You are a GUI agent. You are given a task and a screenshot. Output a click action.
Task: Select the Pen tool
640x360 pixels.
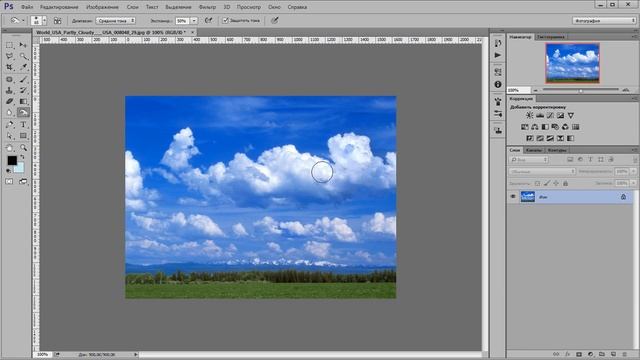9,124
